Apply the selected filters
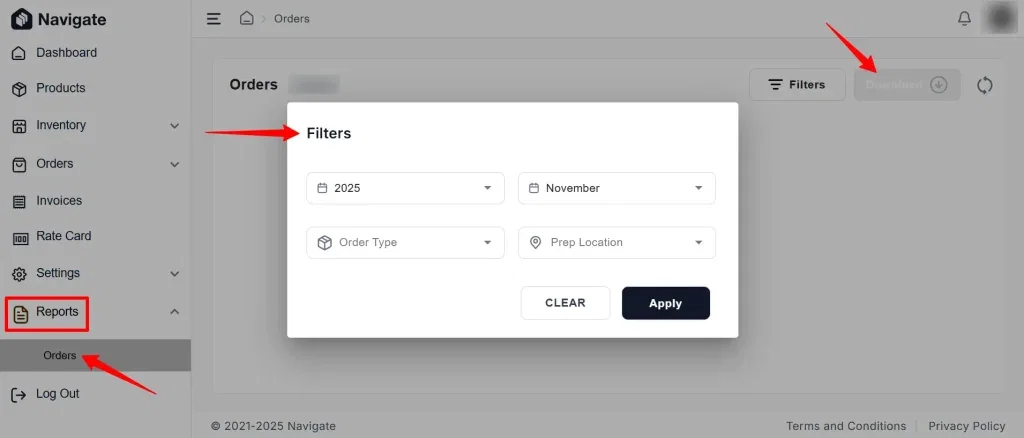This screenshot has height=438, width=1024. (665, 303)
